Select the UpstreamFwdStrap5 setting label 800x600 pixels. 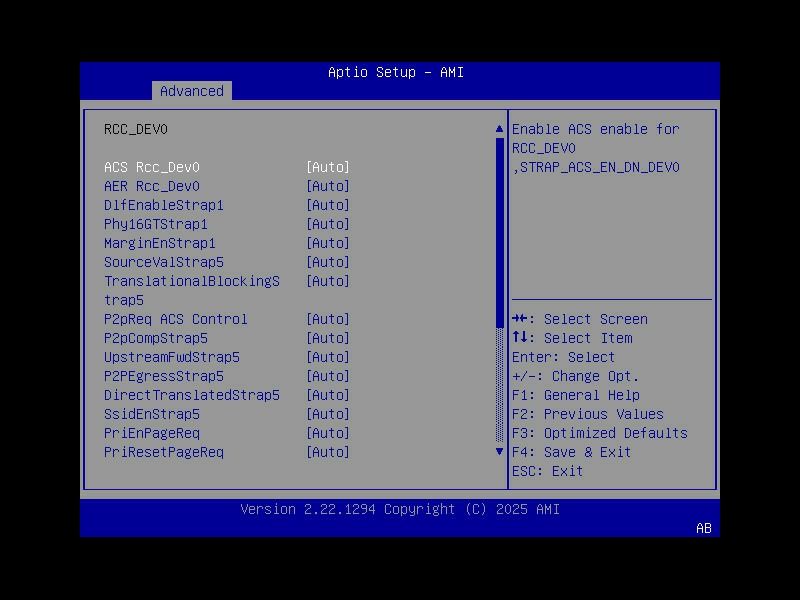(x=172, y=357)
